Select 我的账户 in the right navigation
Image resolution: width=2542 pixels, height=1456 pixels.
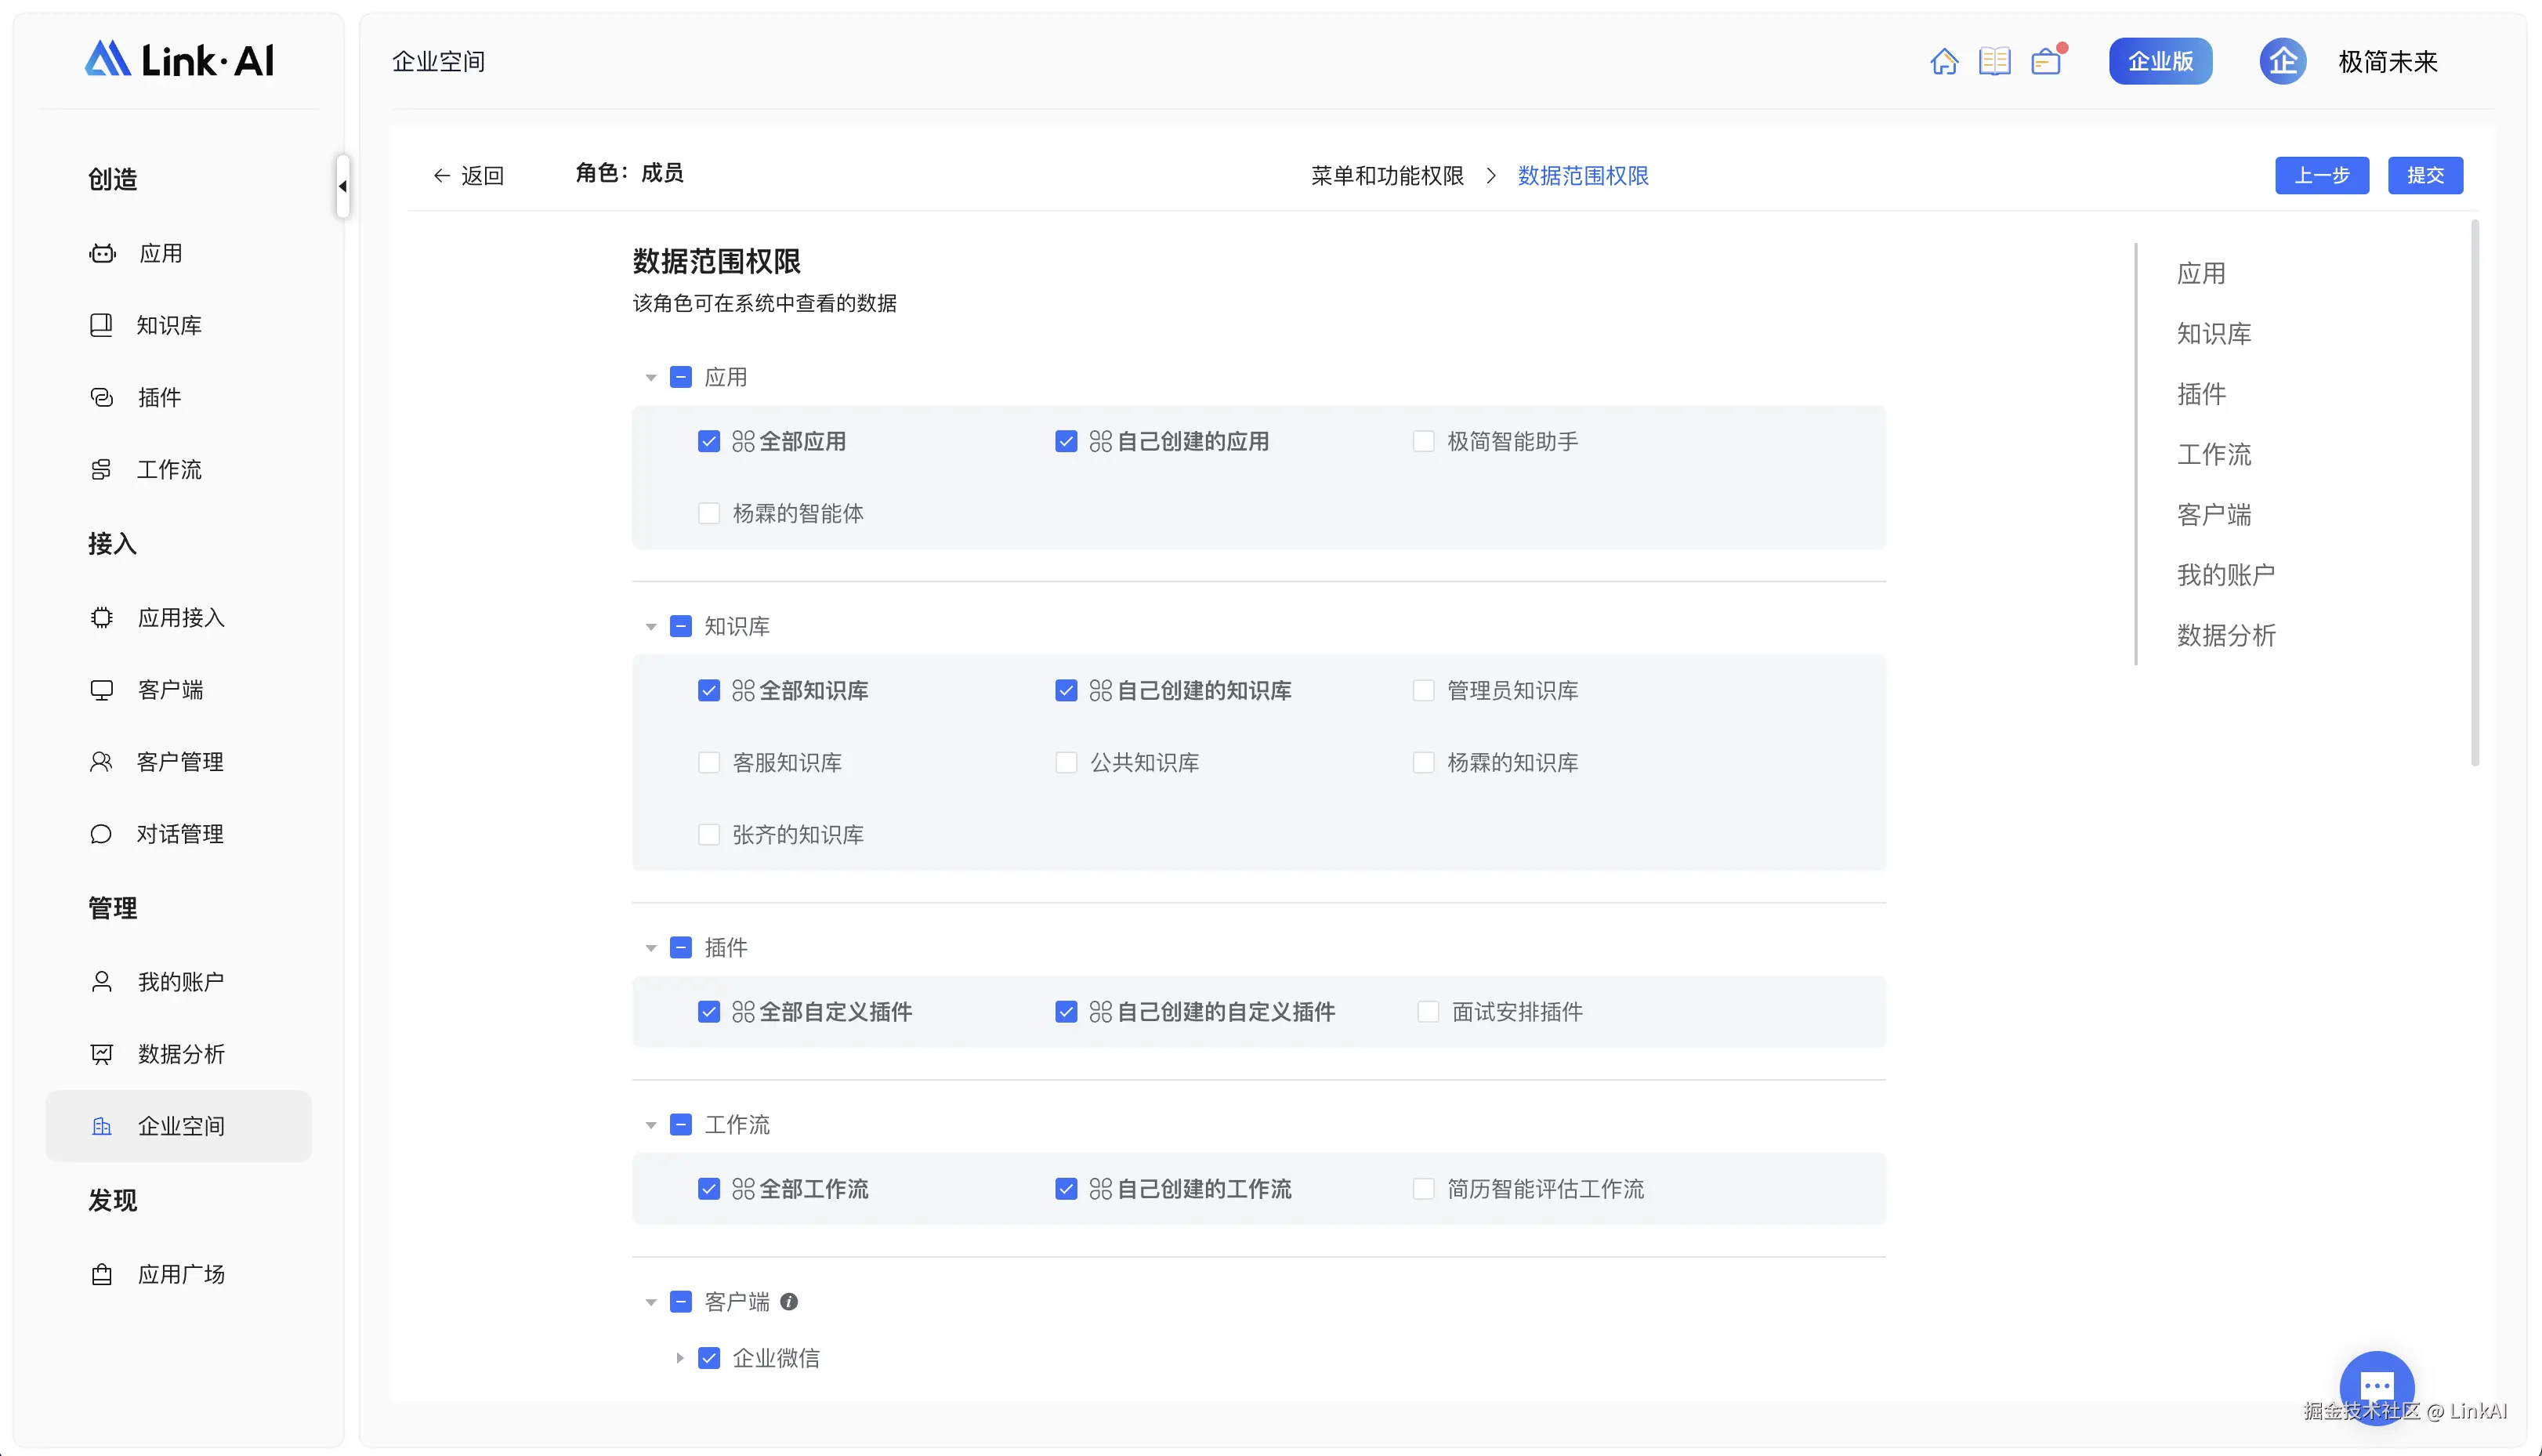coord(2225,573)
